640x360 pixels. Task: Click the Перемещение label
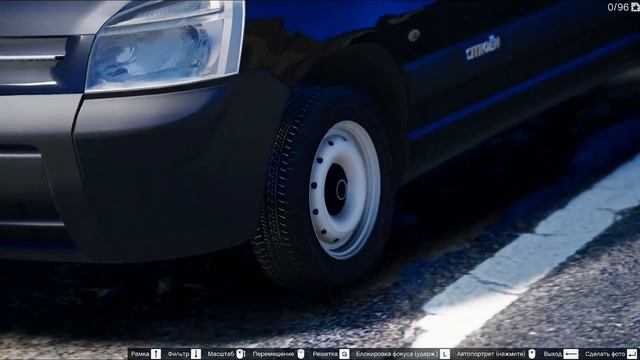tap(273, 354)
